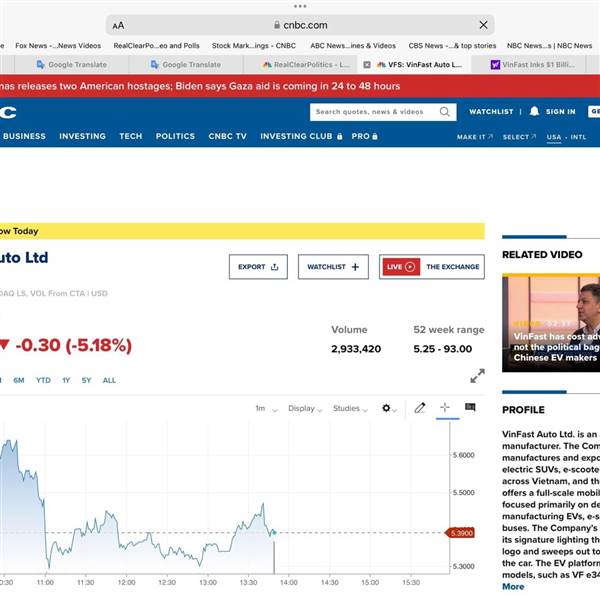Open Fox News bookmark
This screenshot has width=600, height=600.
(58, 46)
